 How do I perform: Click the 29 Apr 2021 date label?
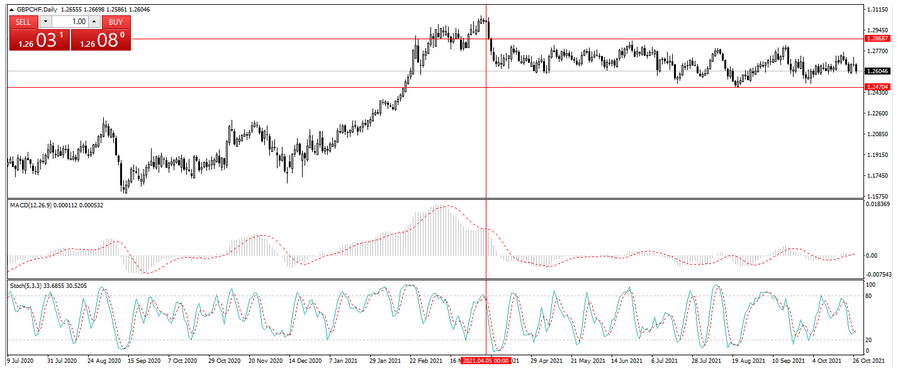[547, 360]
